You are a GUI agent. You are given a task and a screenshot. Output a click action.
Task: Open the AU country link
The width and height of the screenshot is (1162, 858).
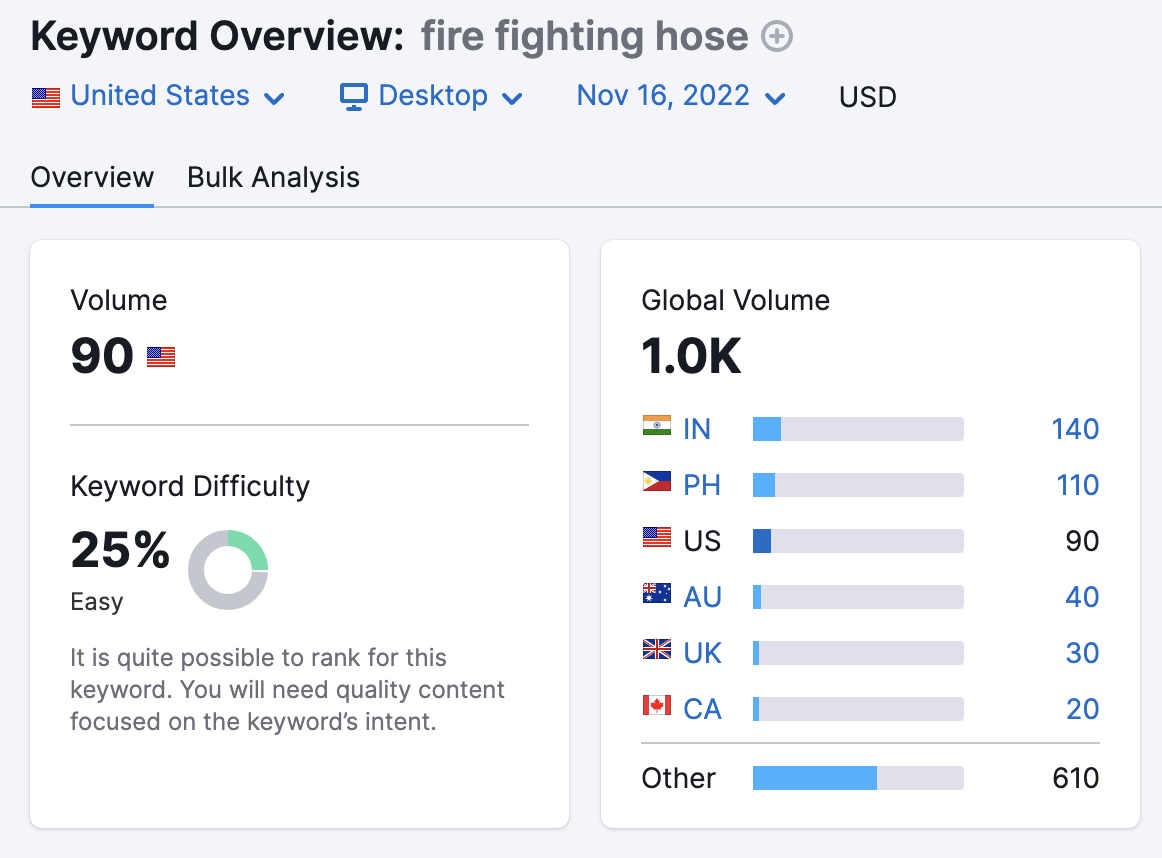click(702, 597)
